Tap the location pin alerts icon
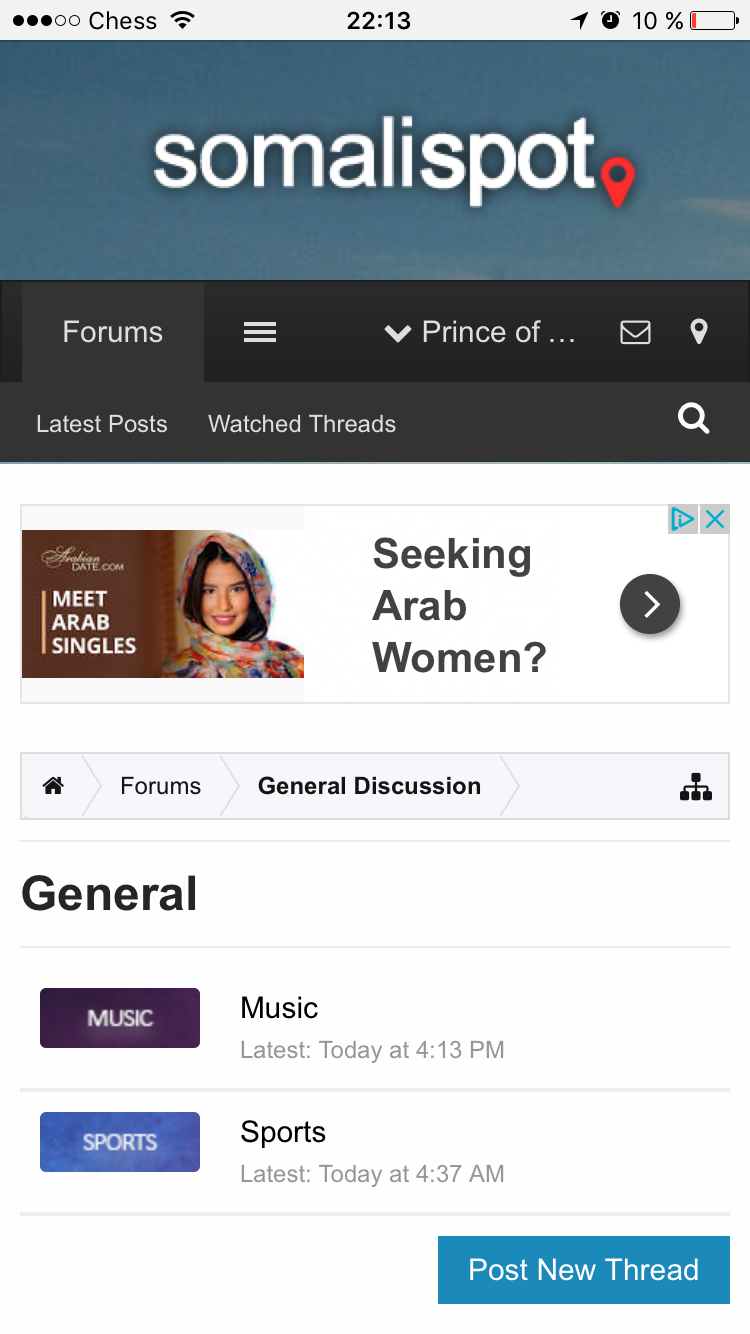This screenshot has width=750, height=1334. (699, 332)
